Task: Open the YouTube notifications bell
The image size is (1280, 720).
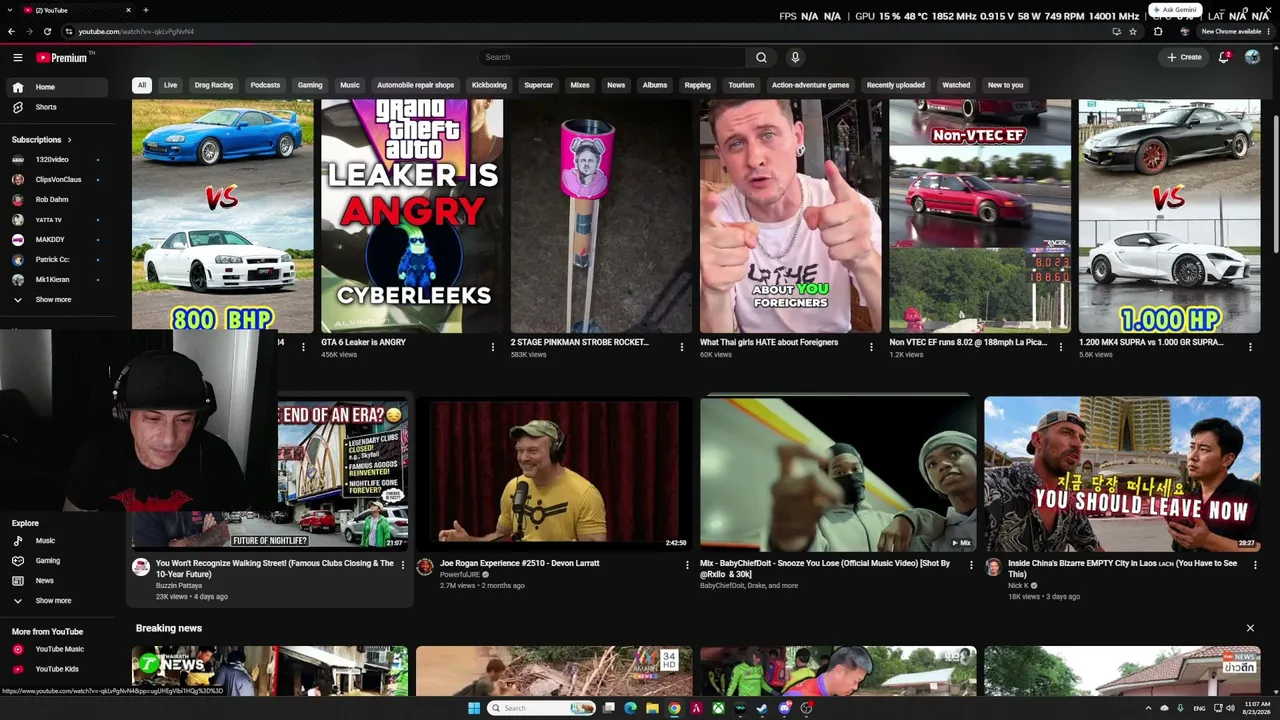Action: point(1224,57)
